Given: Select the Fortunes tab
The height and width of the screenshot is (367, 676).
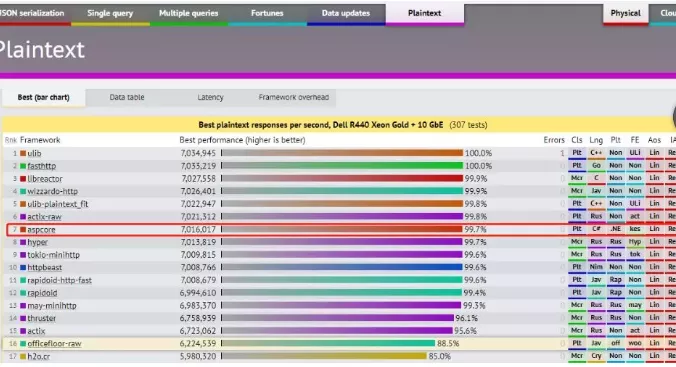Looking at the screenshot, I should (x=267, y=13).
